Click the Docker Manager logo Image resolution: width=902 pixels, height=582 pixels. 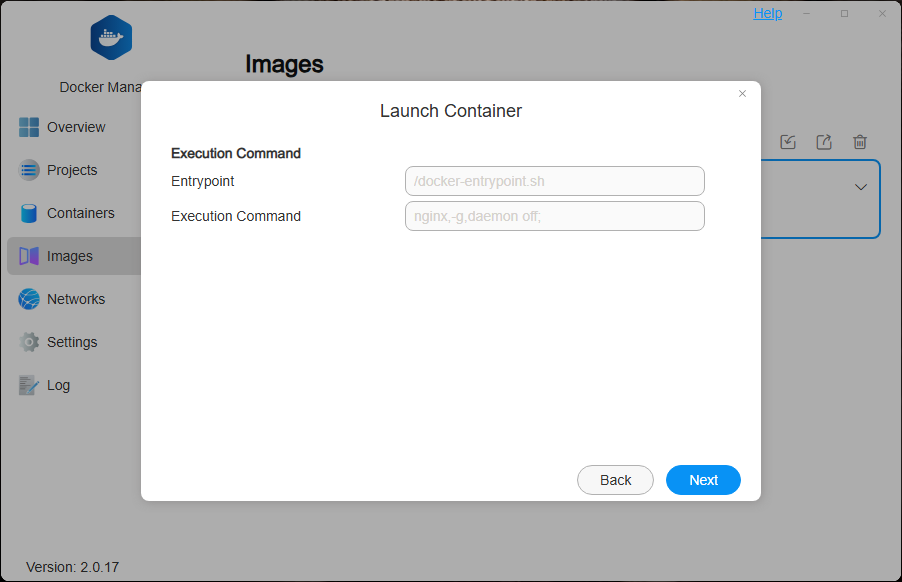pyautogui.click(x=110, y=37)
